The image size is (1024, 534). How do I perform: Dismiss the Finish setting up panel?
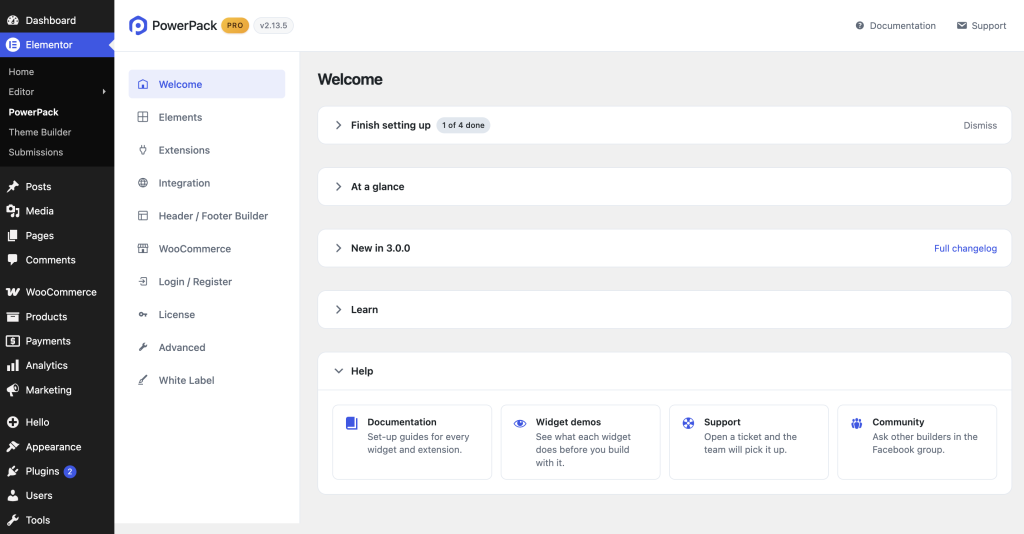click(980, 125)
